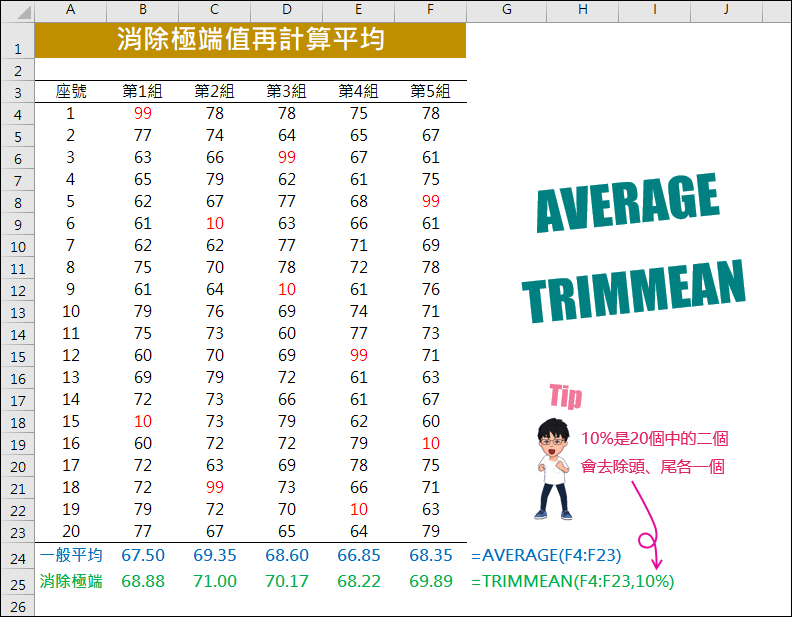This screenshot has height=617, width=792.
Task: Click average value 68.35
Action: [x=430, y=555]
